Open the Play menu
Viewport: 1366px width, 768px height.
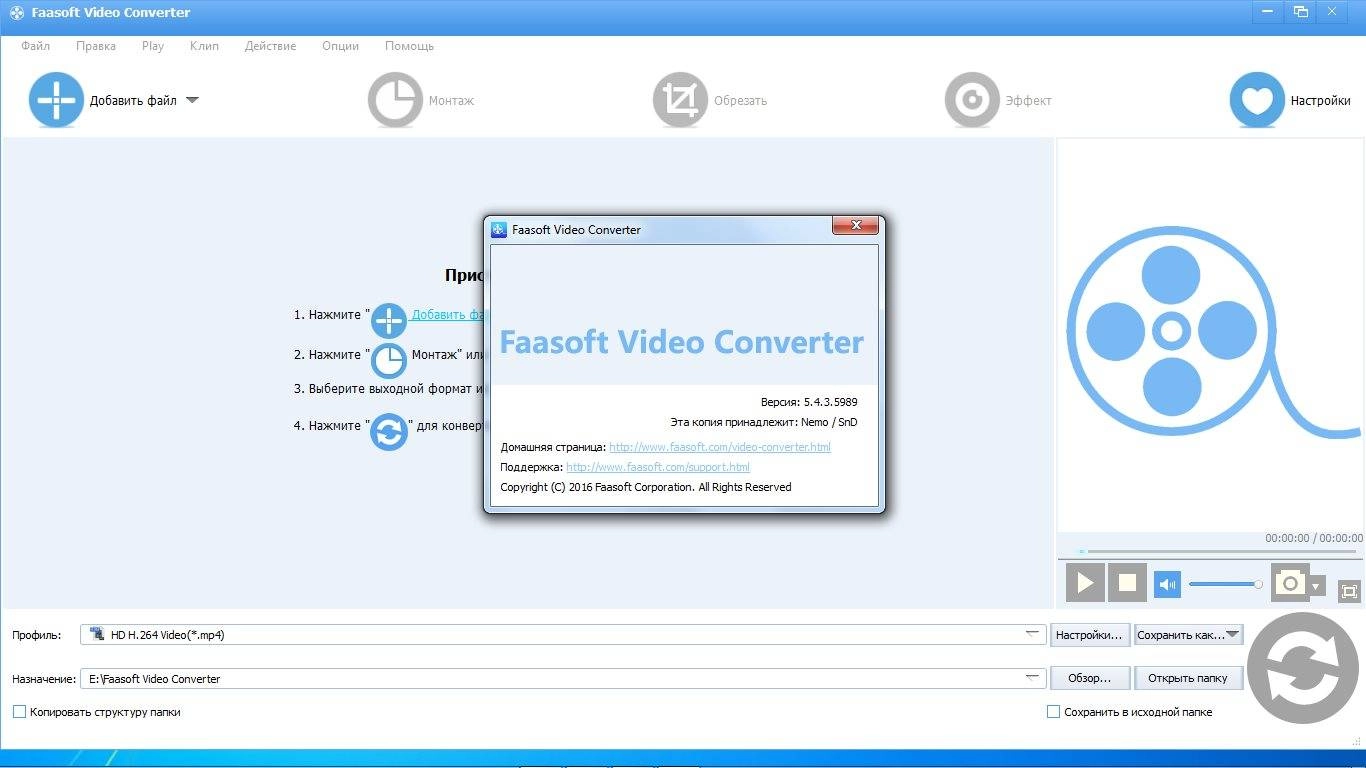(x=153, y=46)
